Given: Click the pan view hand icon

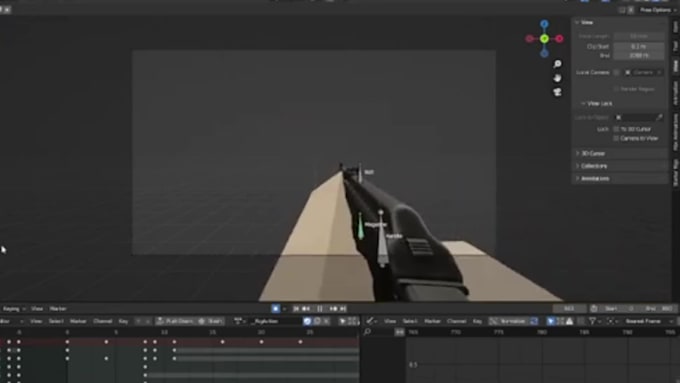Looking at the screenshot, I should (x=557, y=78).
